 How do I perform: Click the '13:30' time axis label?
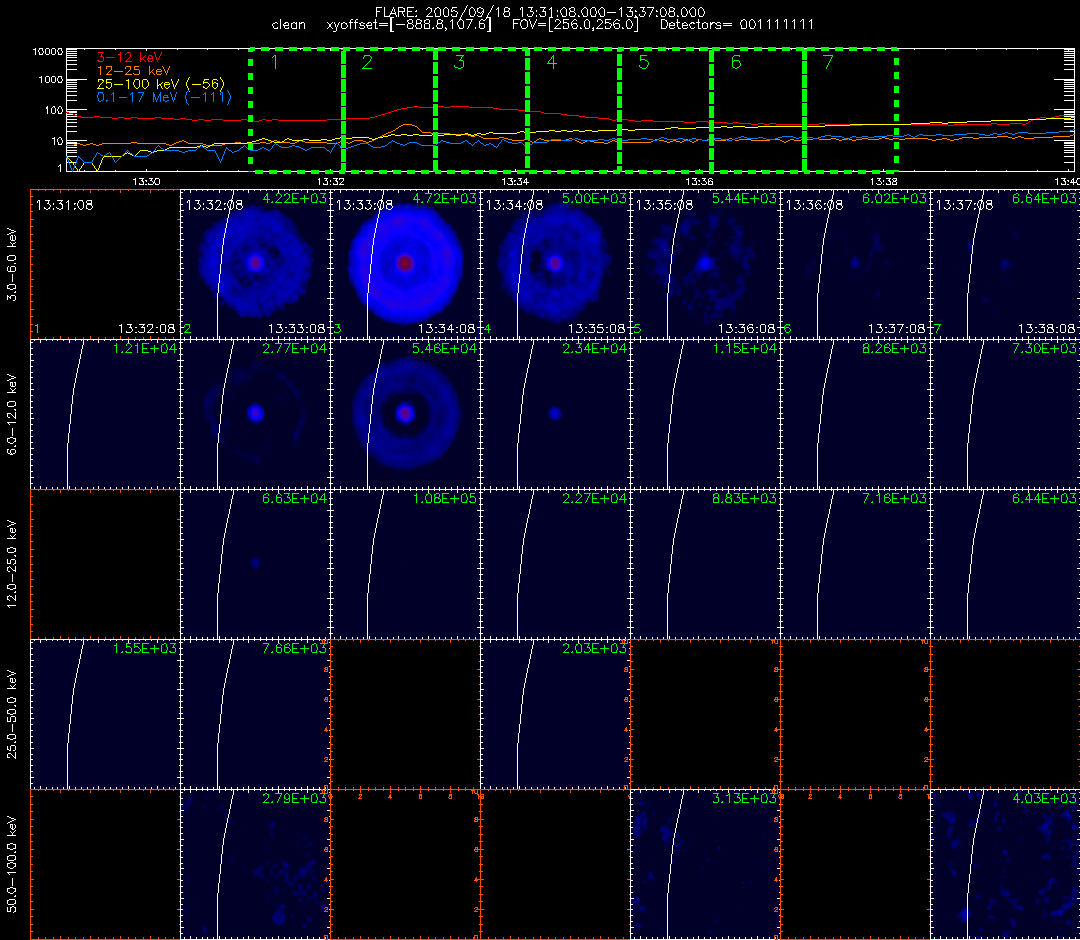point(146,182)
